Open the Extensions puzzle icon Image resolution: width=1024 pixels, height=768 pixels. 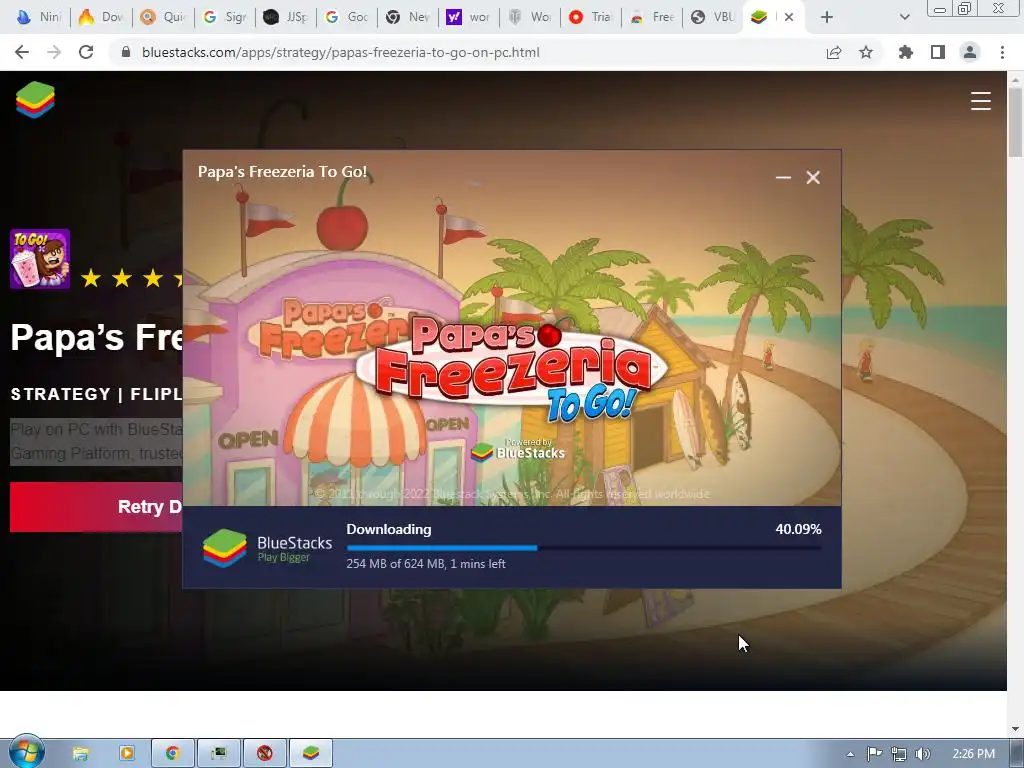906,52
